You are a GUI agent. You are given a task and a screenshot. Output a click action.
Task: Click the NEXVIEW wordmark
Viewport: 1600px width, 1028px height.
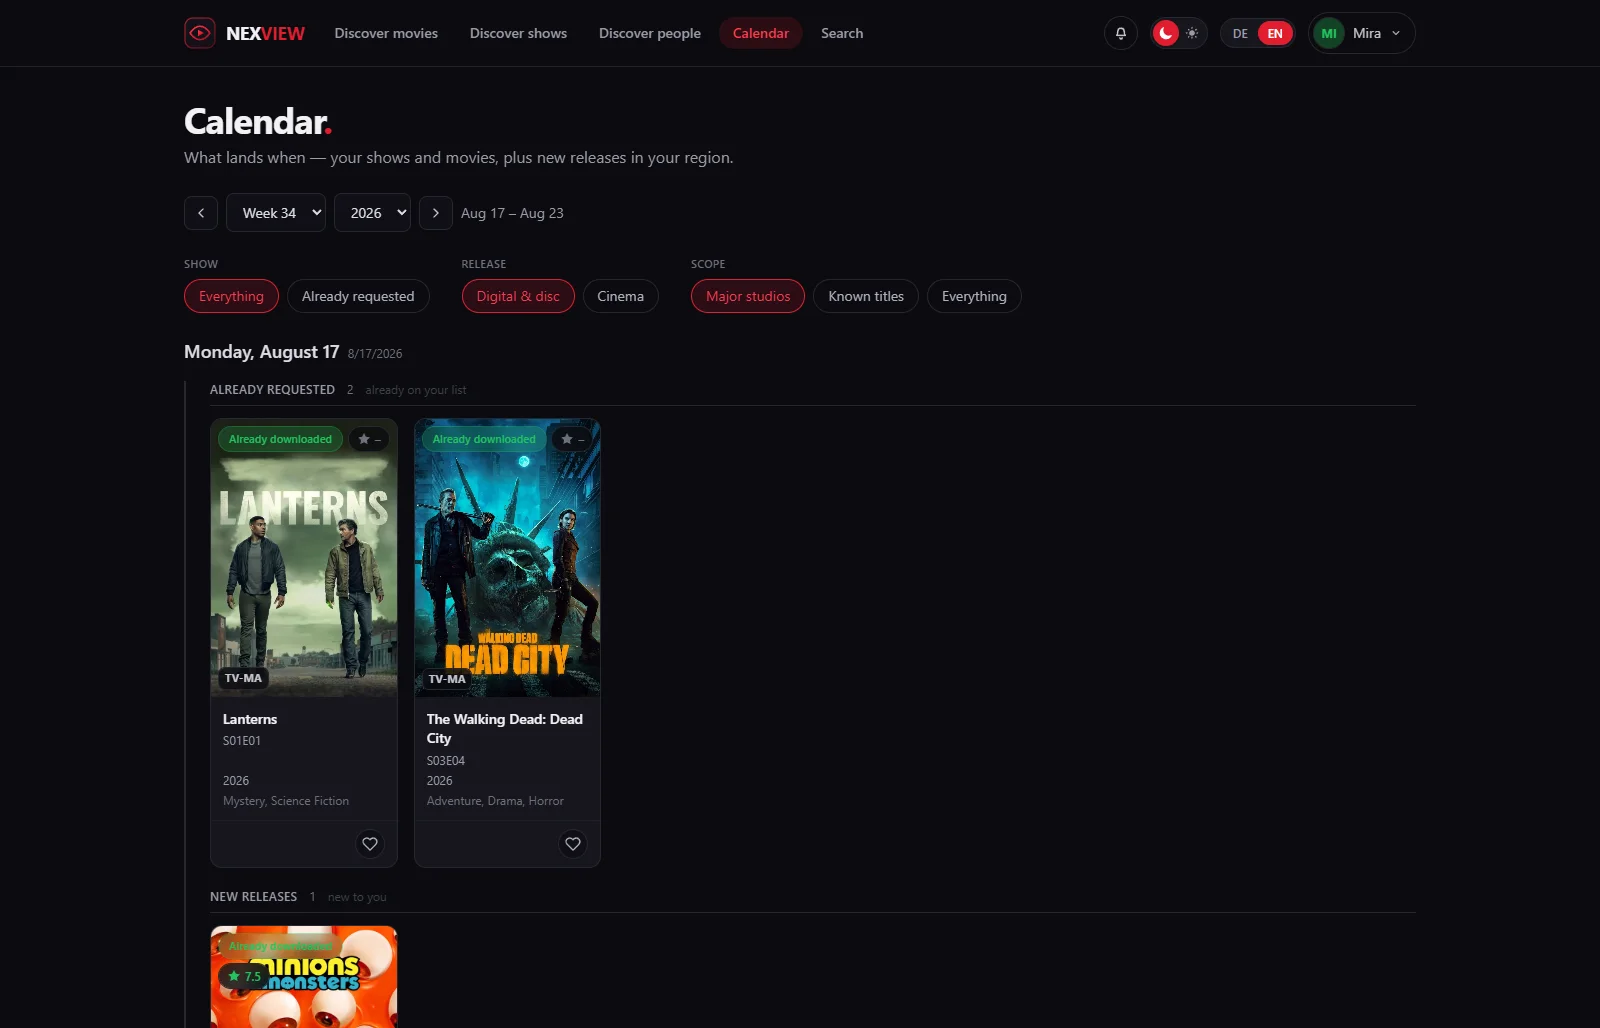tap(265, 33)
